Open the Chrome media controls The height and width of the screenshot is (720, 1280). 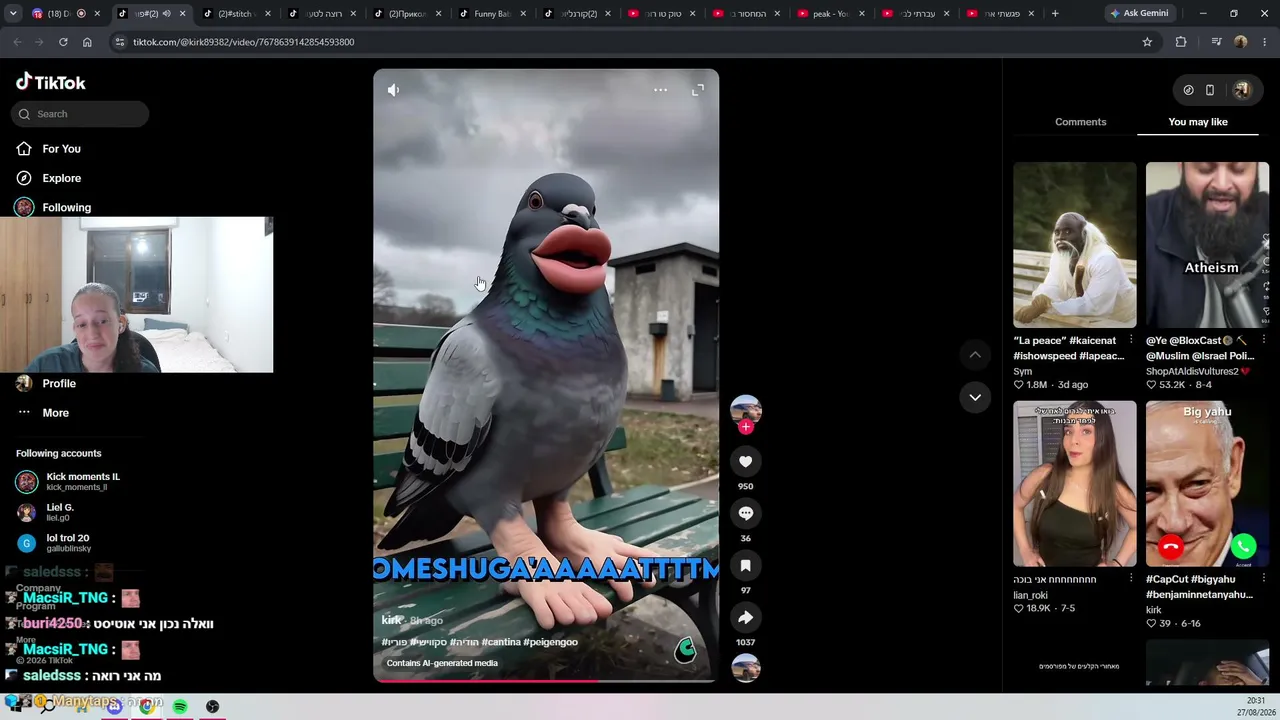tap(1216, 42)
